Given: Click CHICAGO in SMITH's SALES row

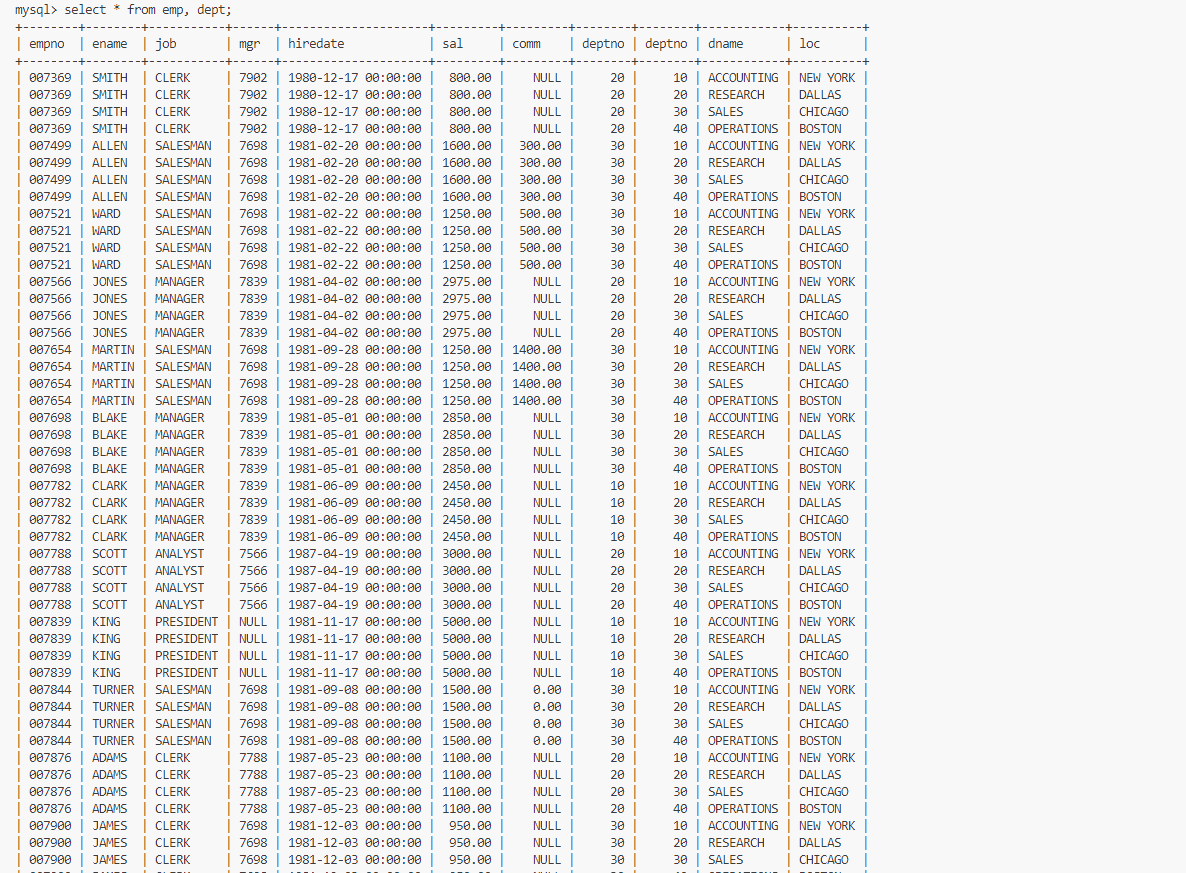Looking at the screenshot, I should coord(824,112).
